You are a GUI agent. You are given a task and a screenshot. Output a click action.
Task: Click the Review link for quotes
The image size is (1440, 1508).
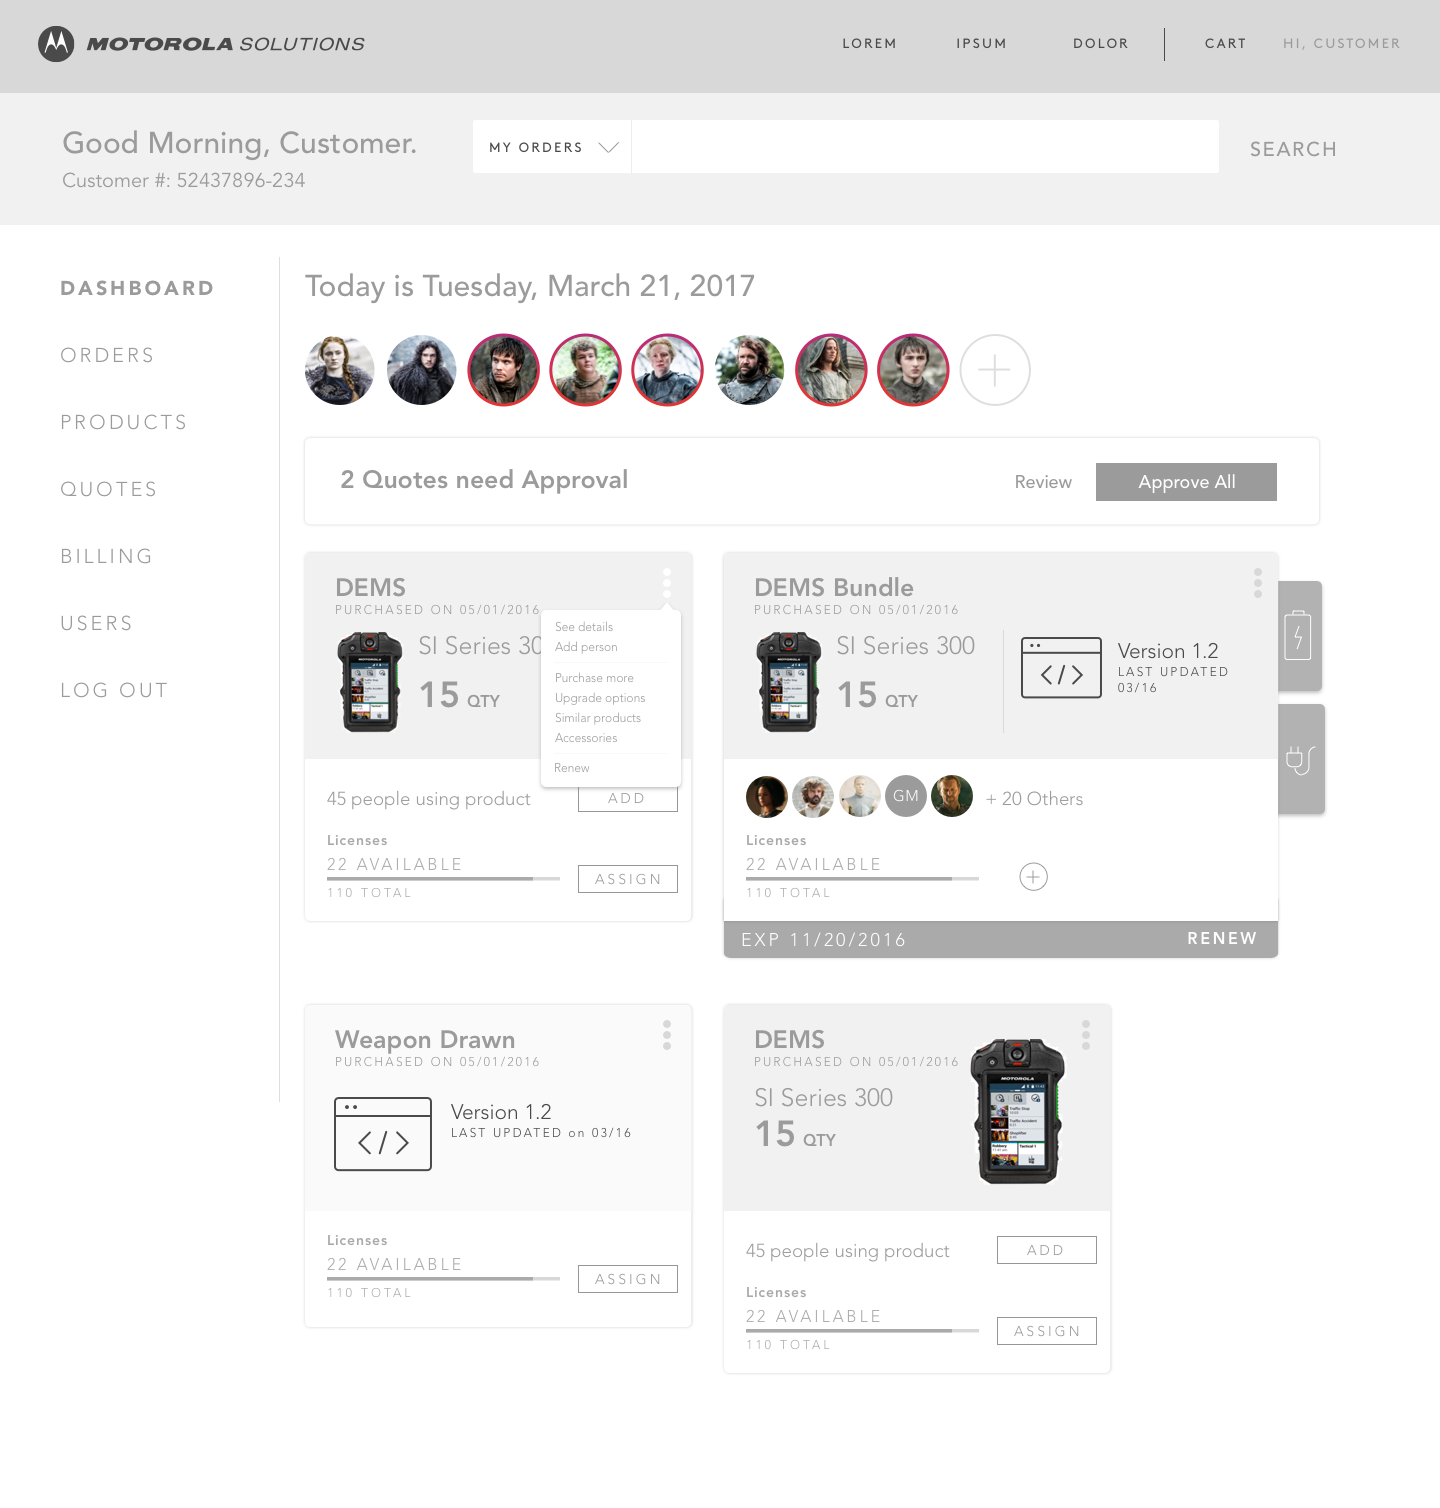[1043, 482]
